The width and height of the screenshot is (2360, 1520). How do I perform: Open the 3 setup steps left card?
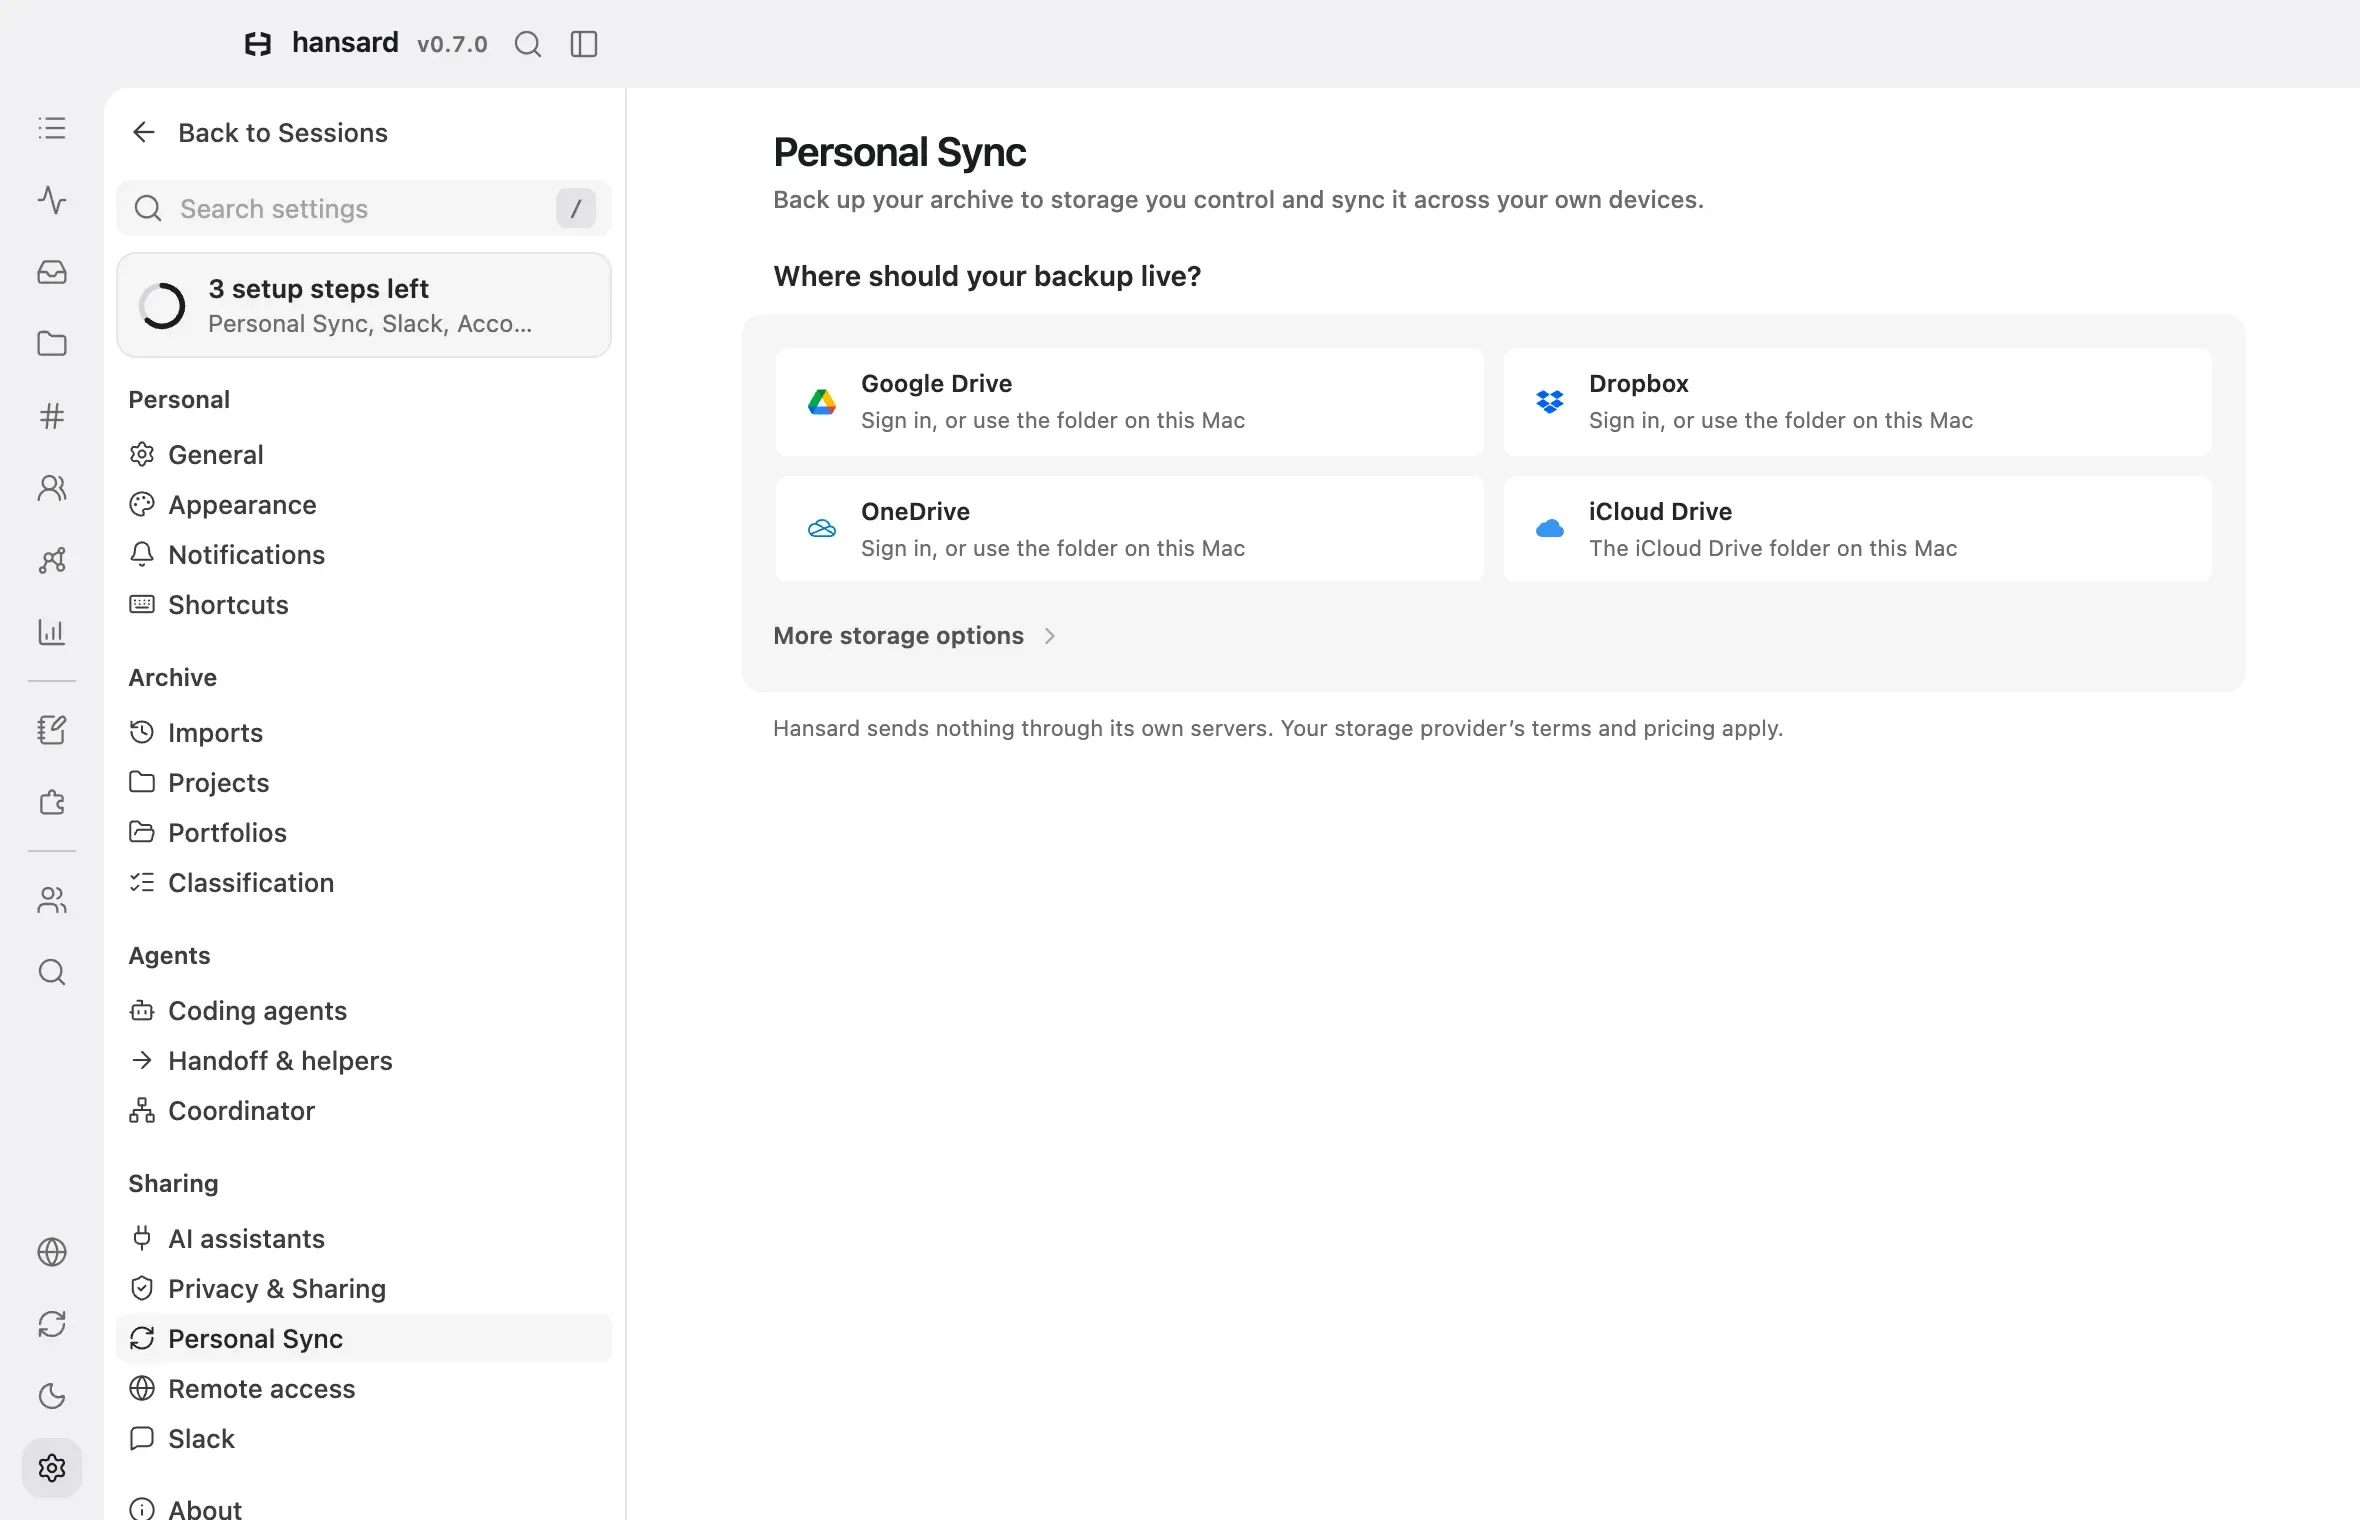tap(364, 305)
